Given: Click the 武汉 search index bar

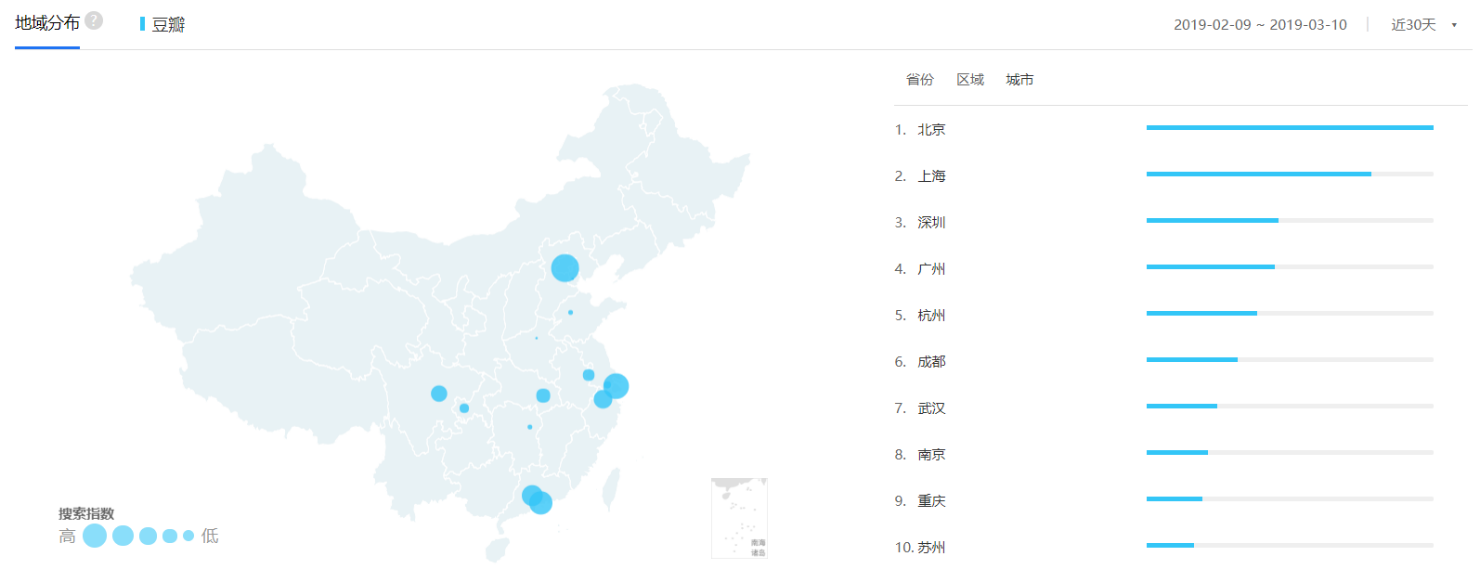Looking at the screenshot, I should click(x=1290, y=406).
